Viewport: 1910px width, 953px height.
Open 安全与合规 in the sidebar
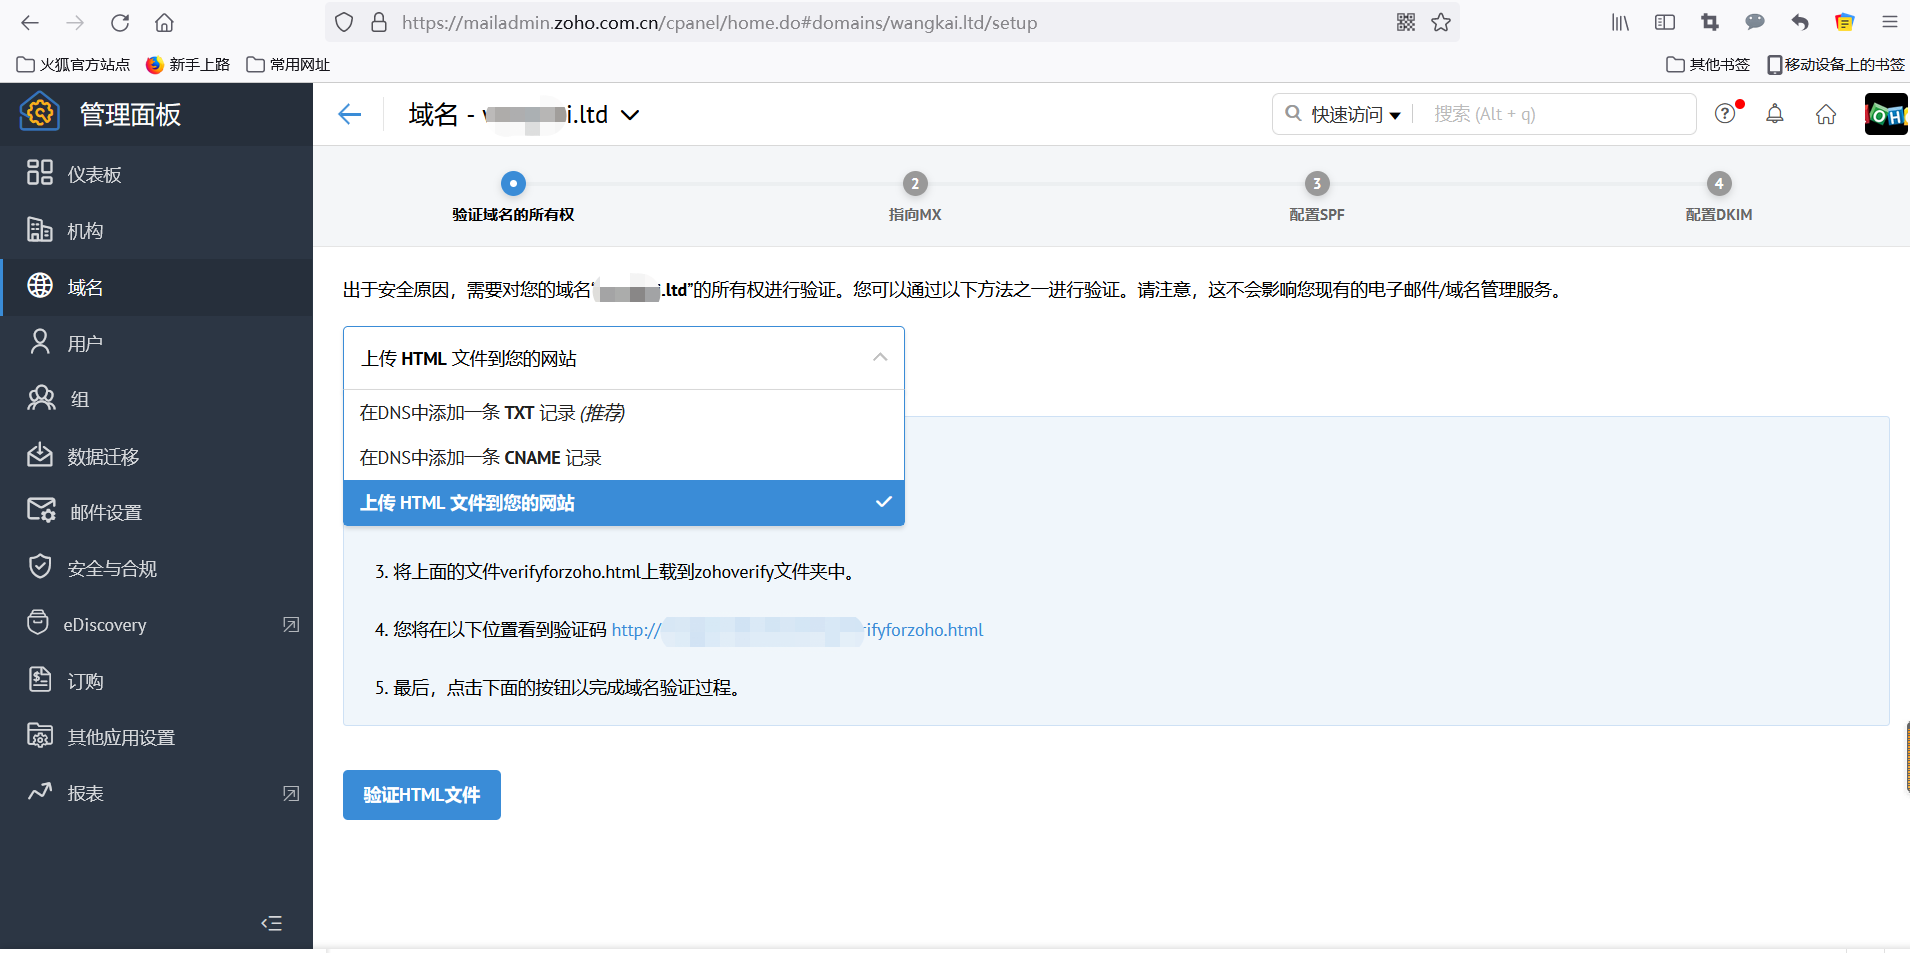tap(156, 568)
